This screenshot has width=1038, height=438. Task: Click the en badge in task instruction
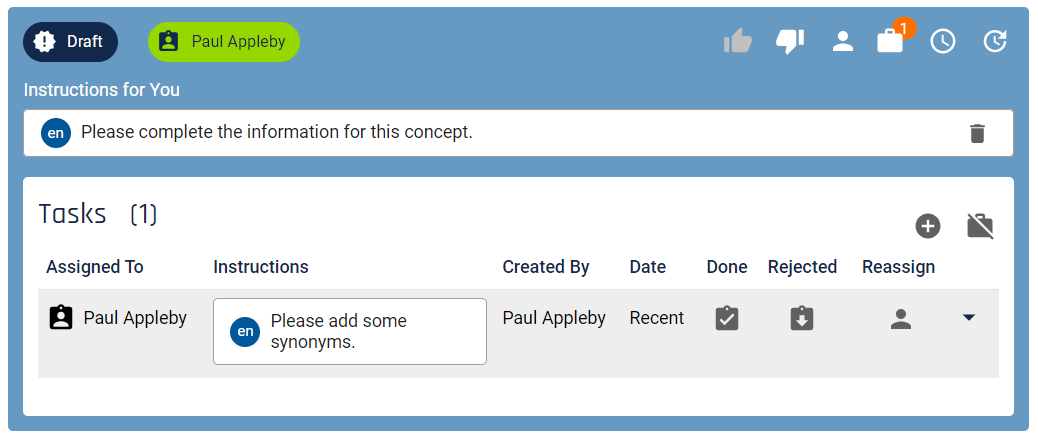(245, 331)
